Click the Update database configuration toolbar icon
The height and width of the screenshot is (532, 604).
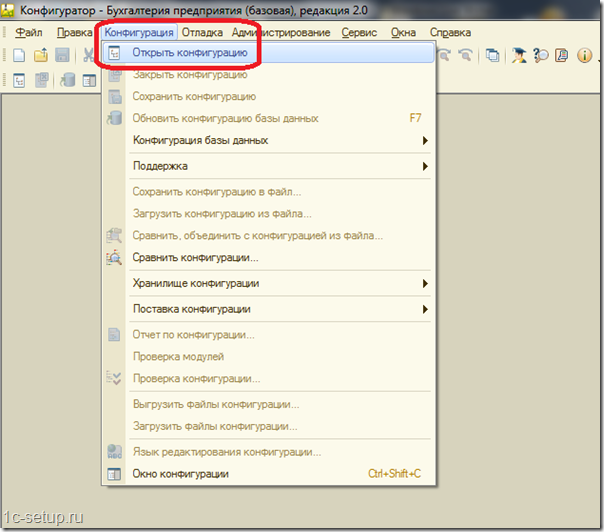pyautogui.click(x=68, y=80)
